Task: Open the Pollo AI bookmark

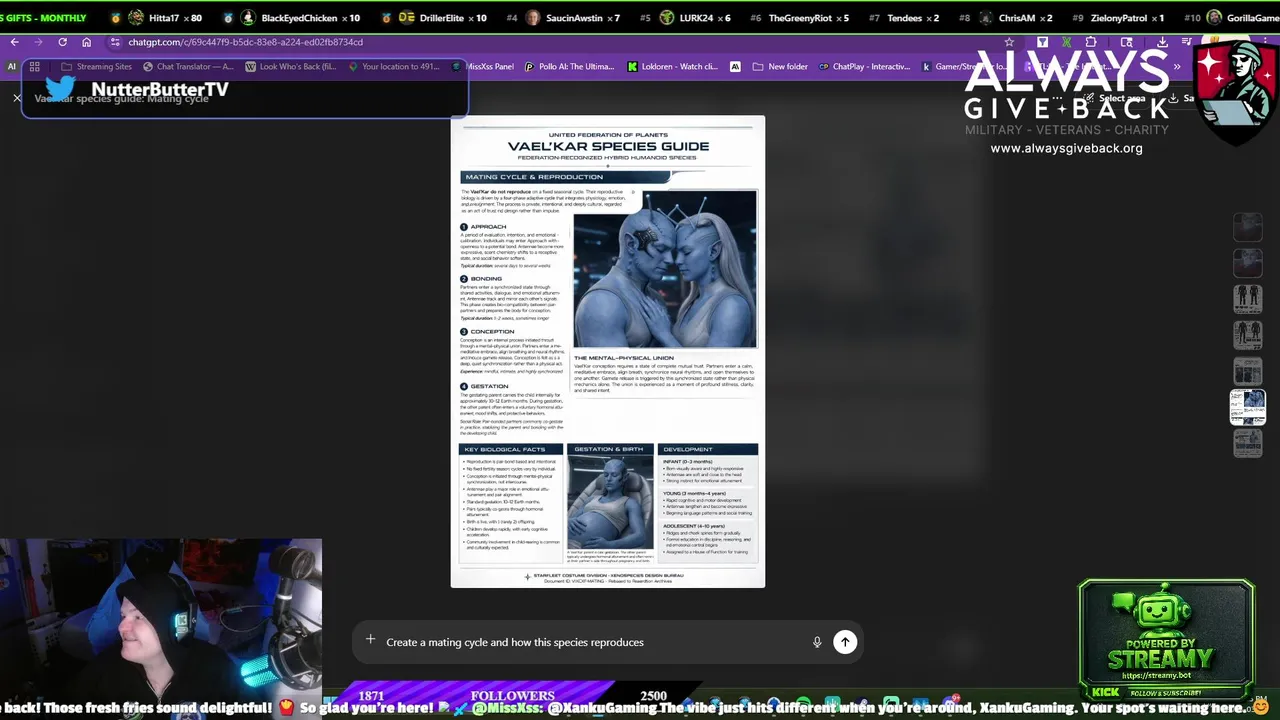Action: [569, 67]
